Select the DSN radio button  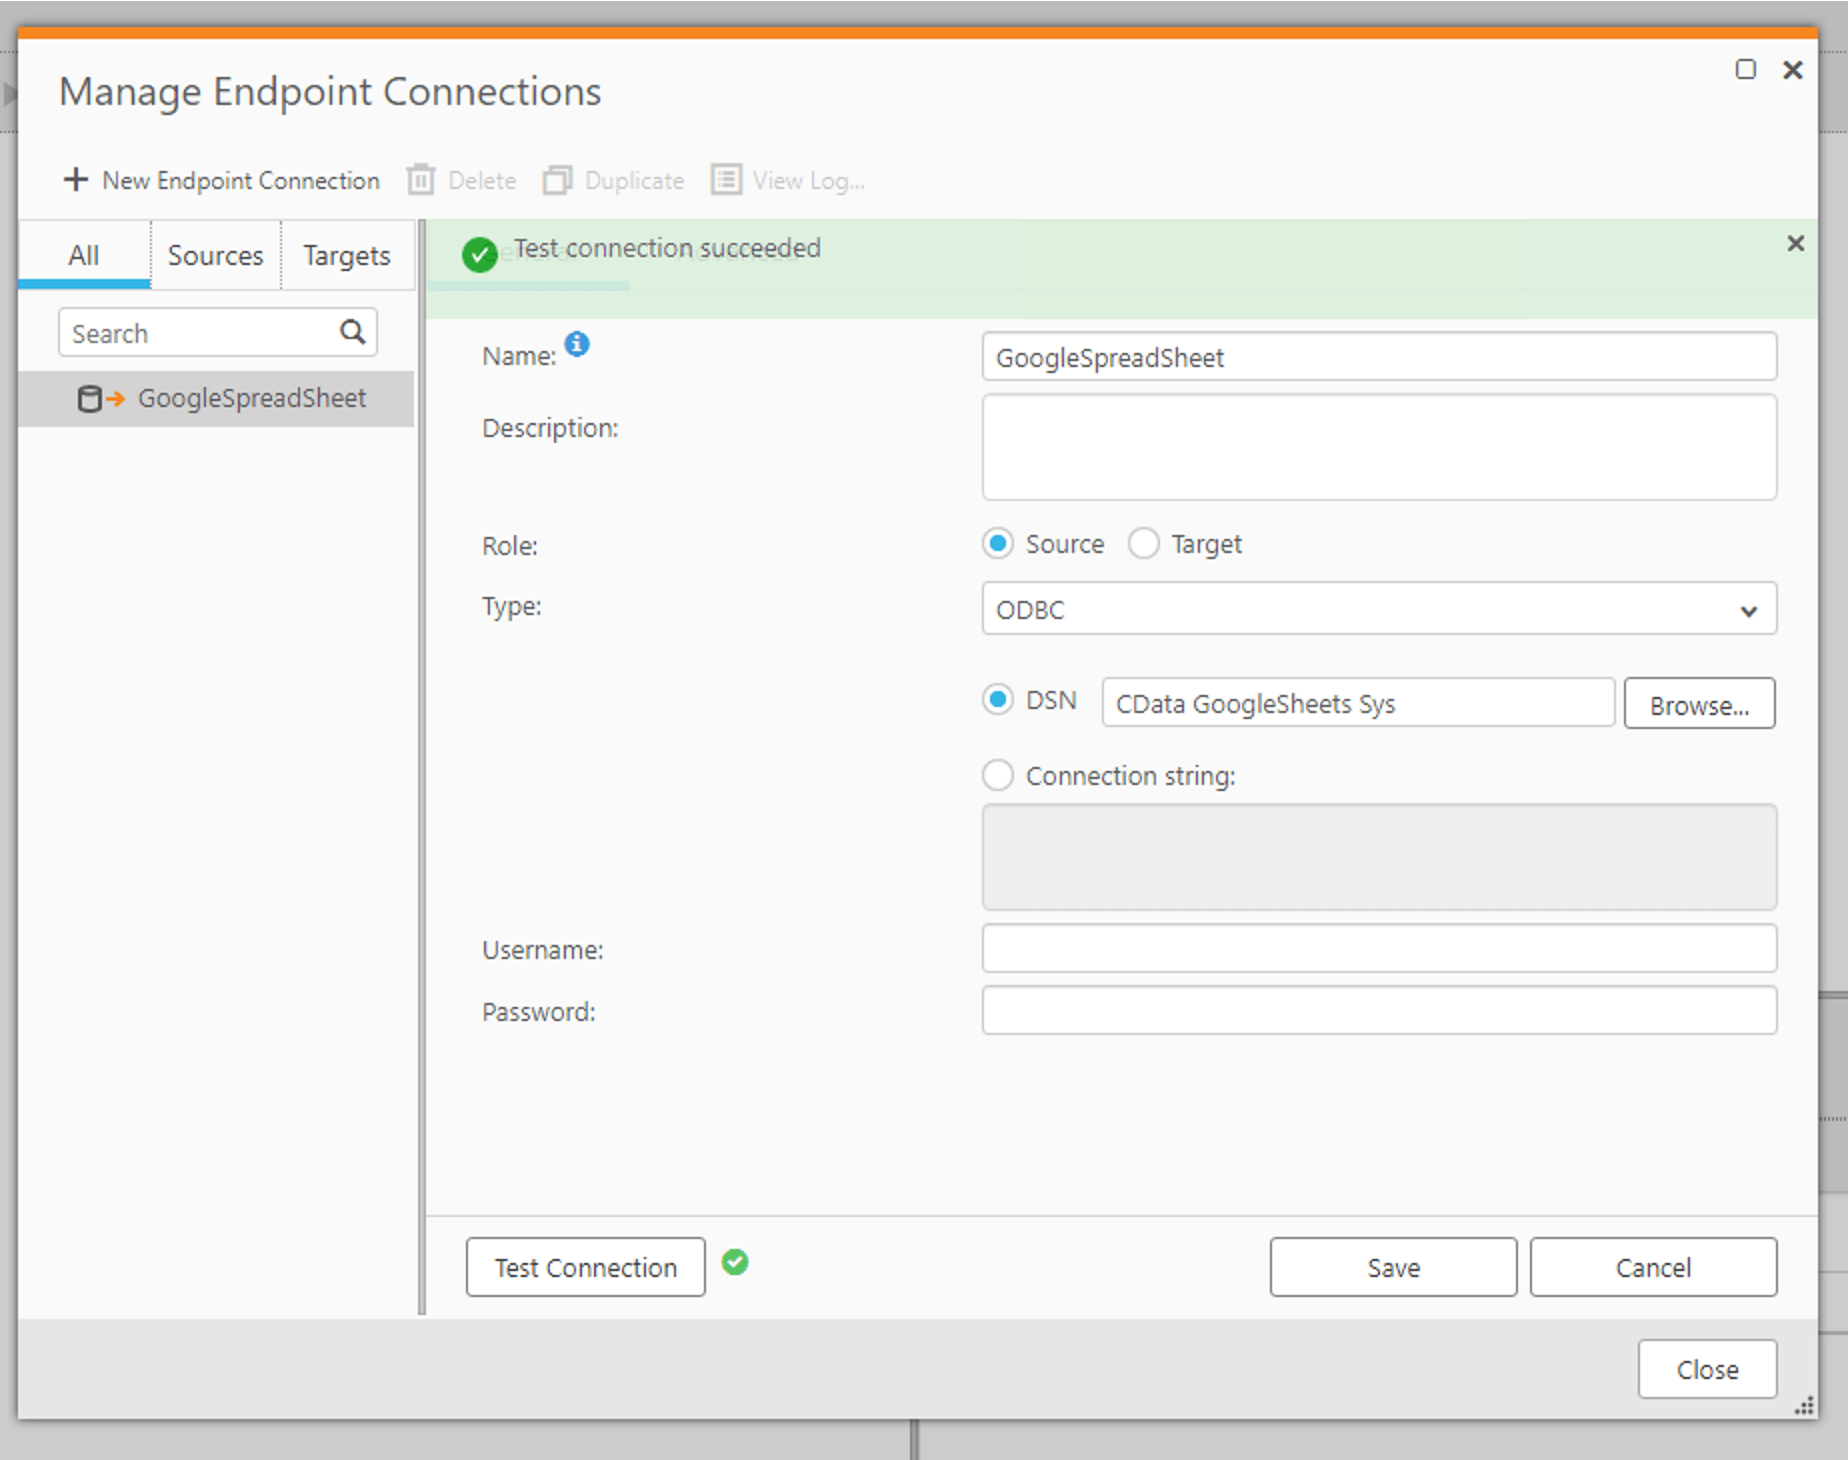(997, 700)
